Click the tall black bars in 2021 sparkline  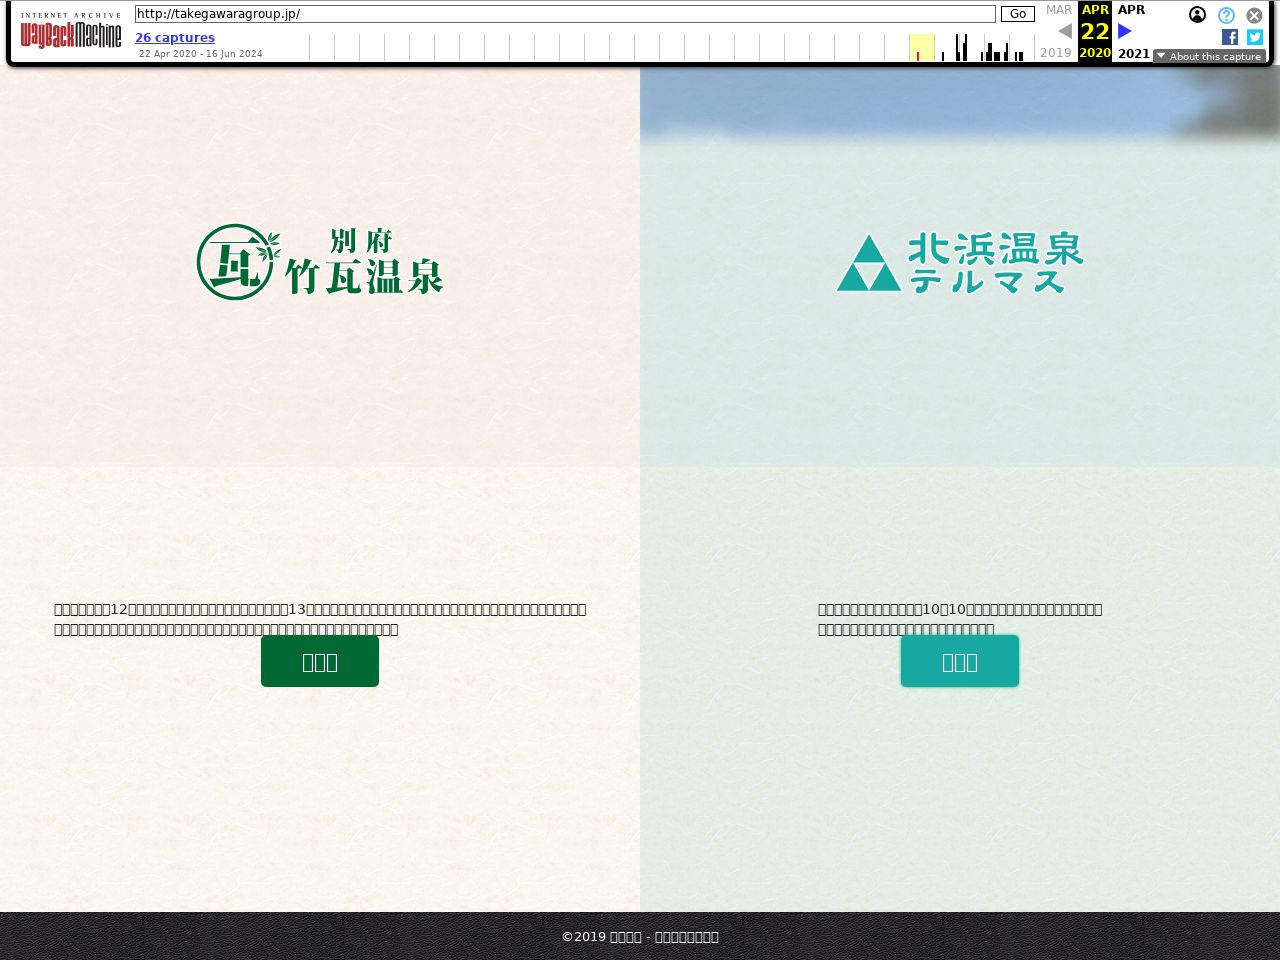pos(961,47)
